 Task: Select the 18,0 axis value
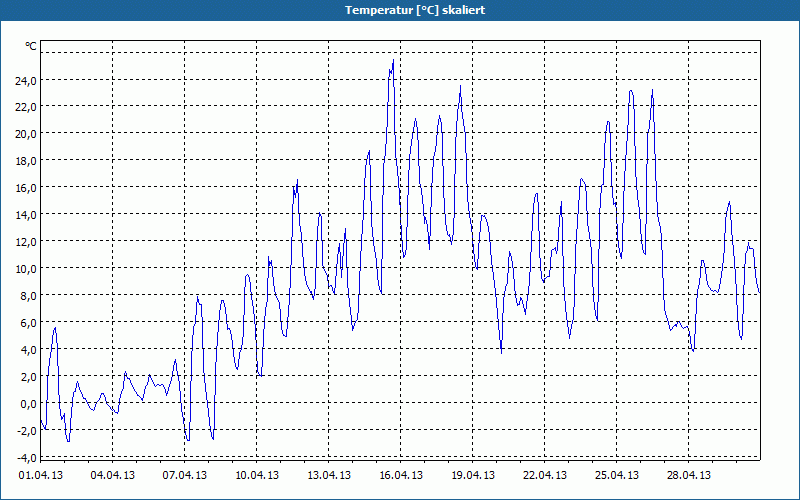pos(27,161)
